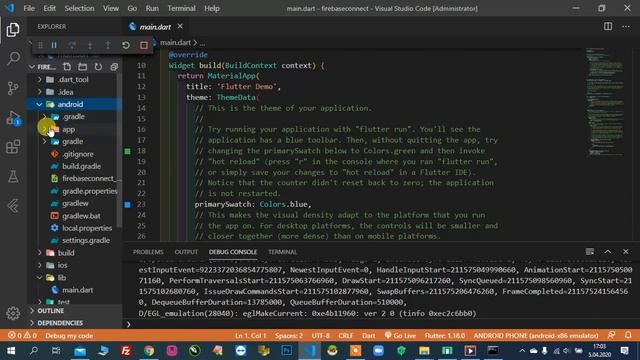Open the Run and Debug view
This screenshot has width=640, height=360.
point(13,118)
